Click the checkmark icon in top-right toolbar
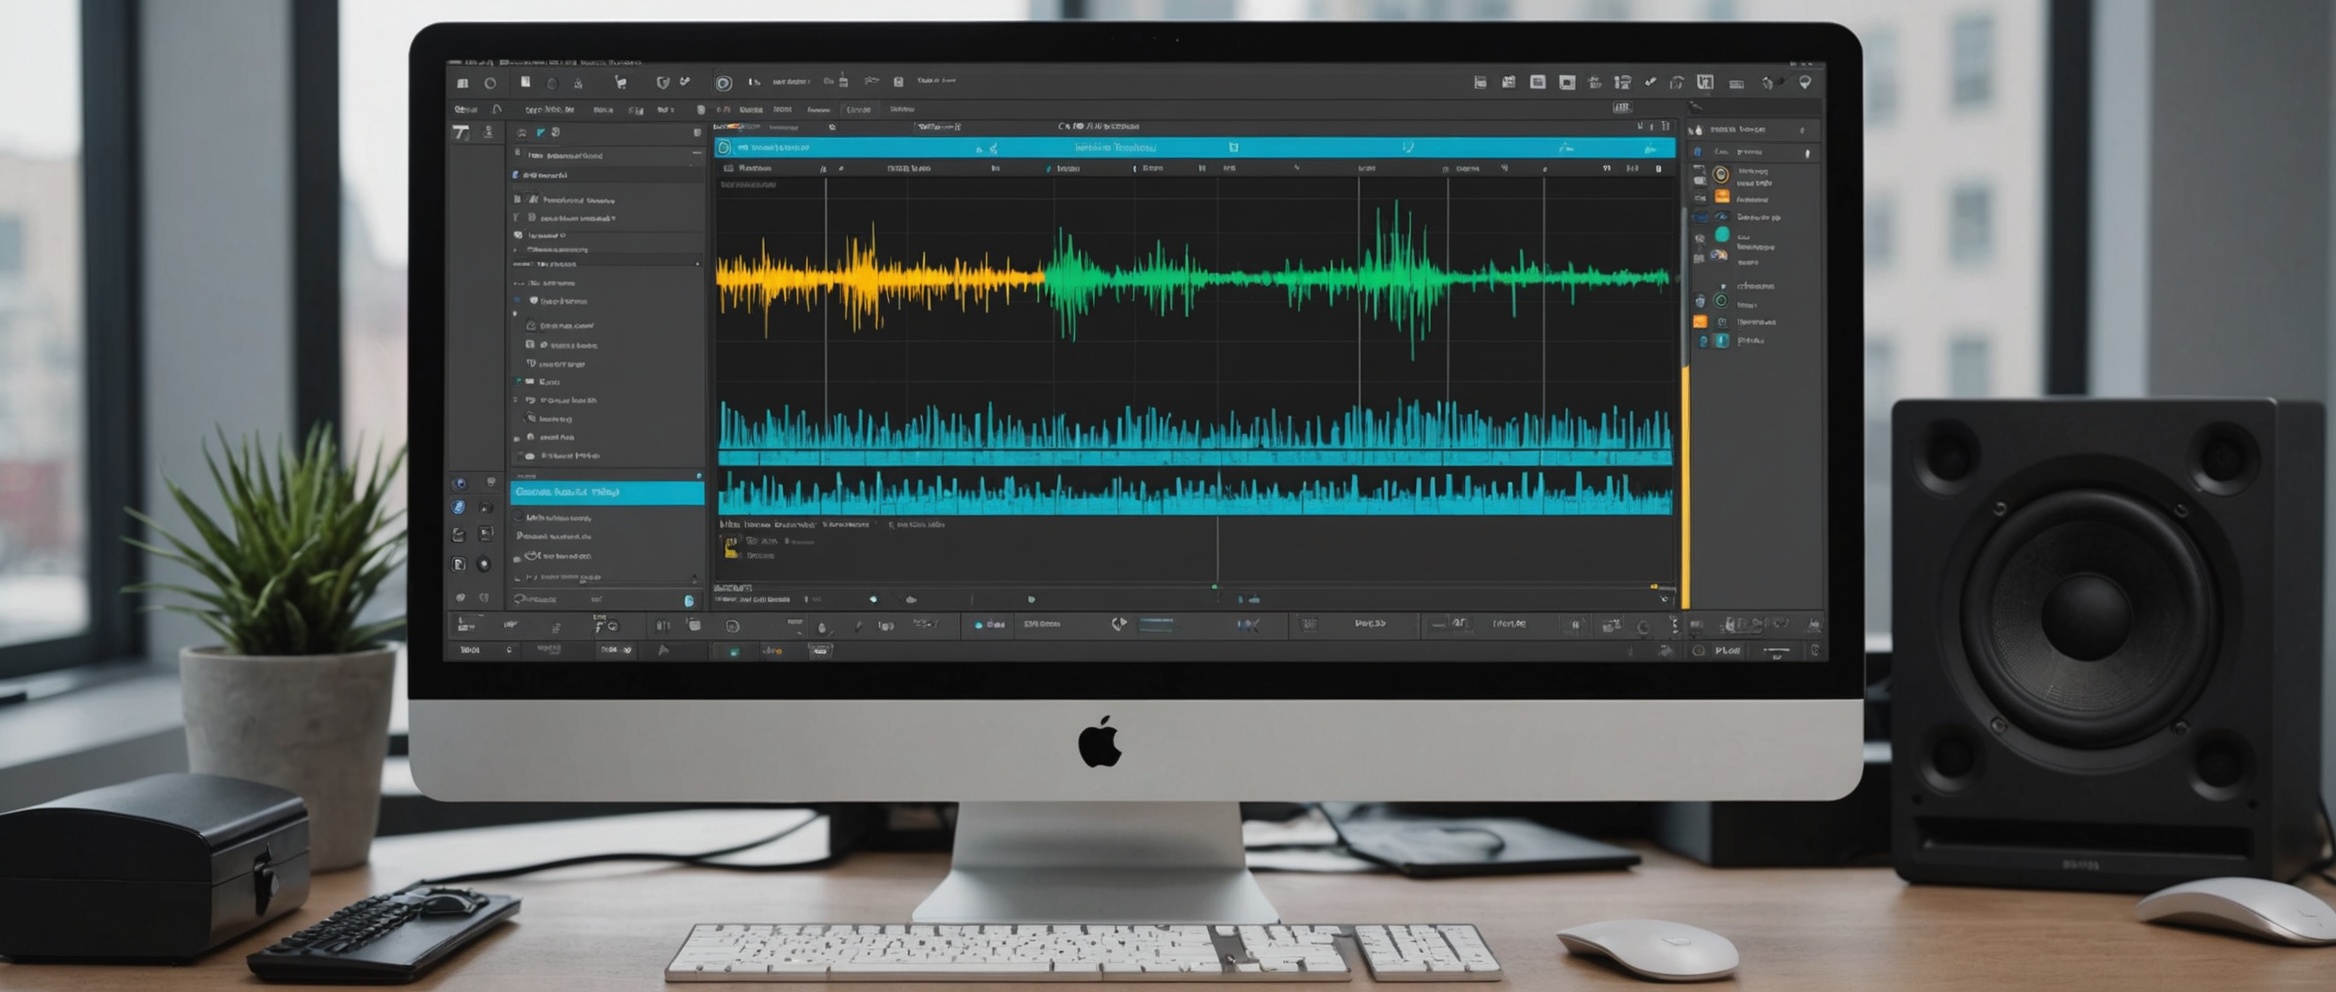 [x=1650, y=82]
